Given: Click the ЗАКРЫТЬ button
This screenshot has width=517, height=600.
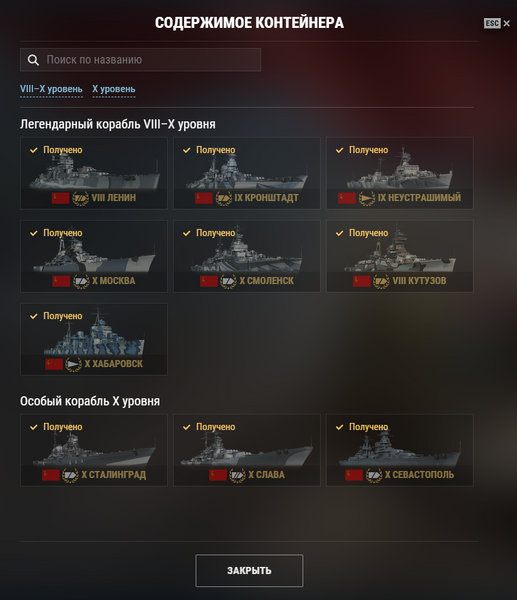Looking at the screenshot, I should coord(249,571).
